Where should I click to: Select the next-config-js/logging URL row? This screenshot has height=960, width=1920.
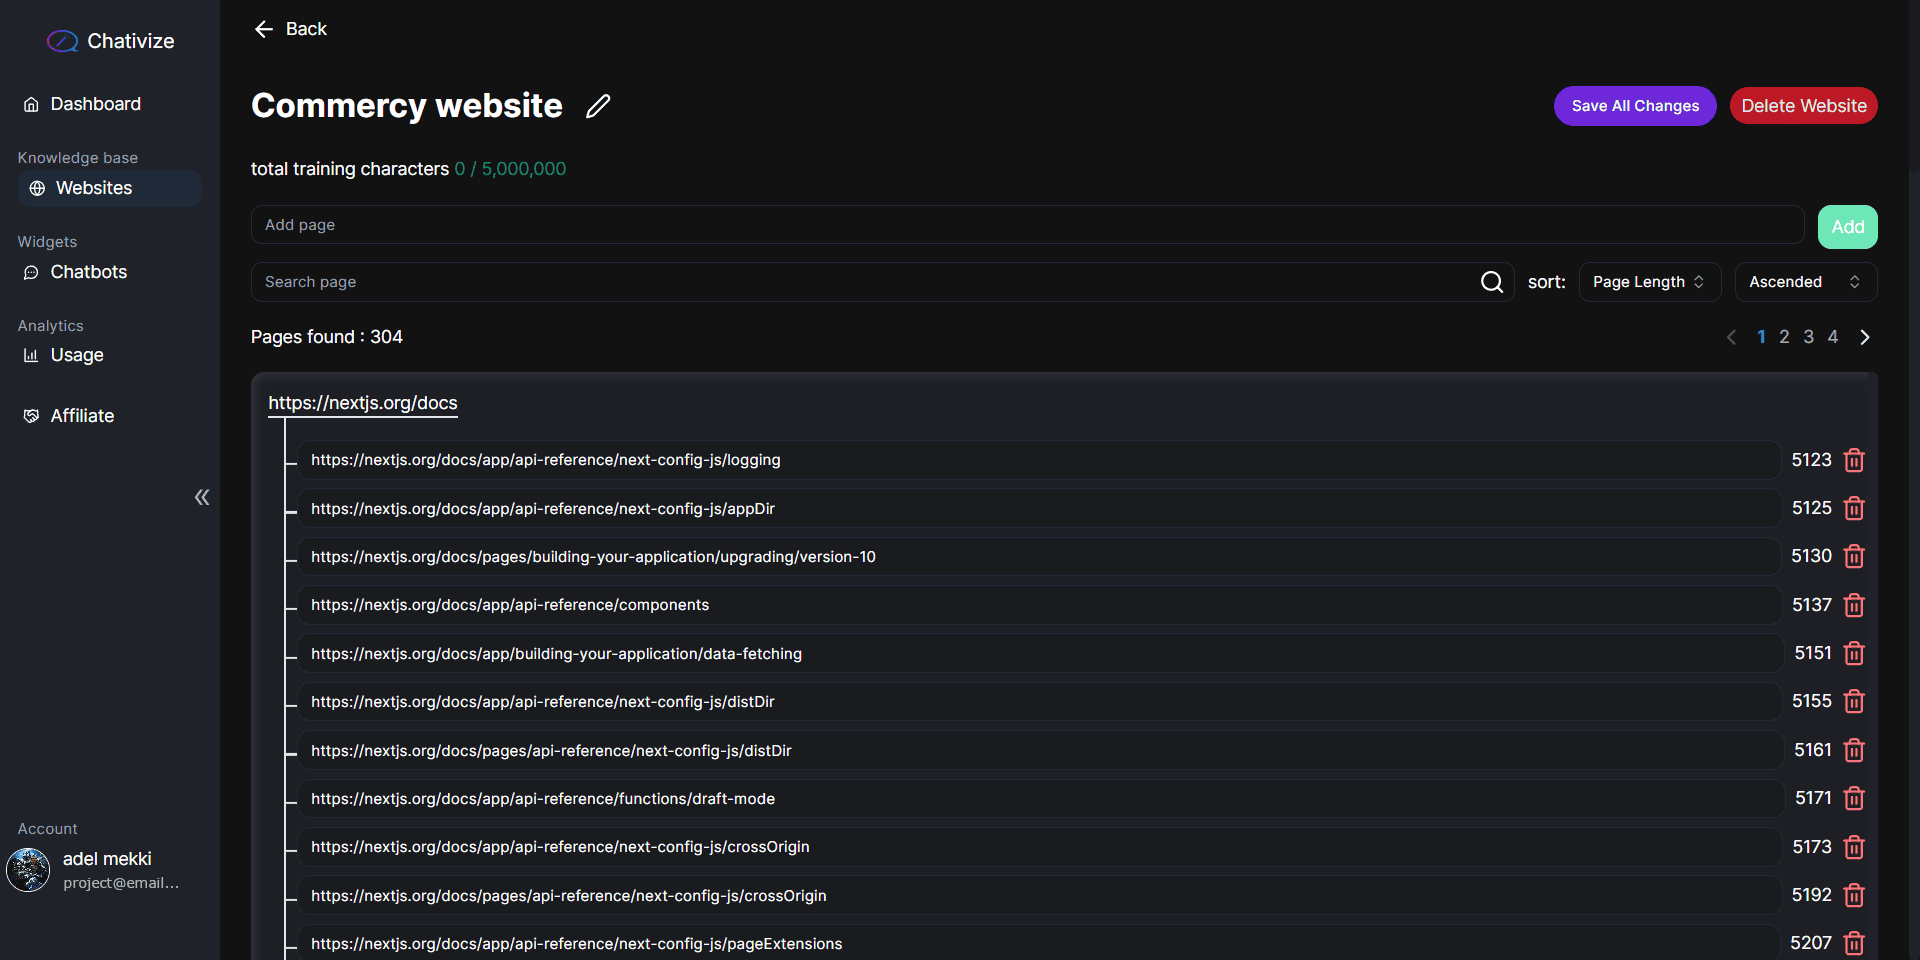click(x=1039, y=460)
